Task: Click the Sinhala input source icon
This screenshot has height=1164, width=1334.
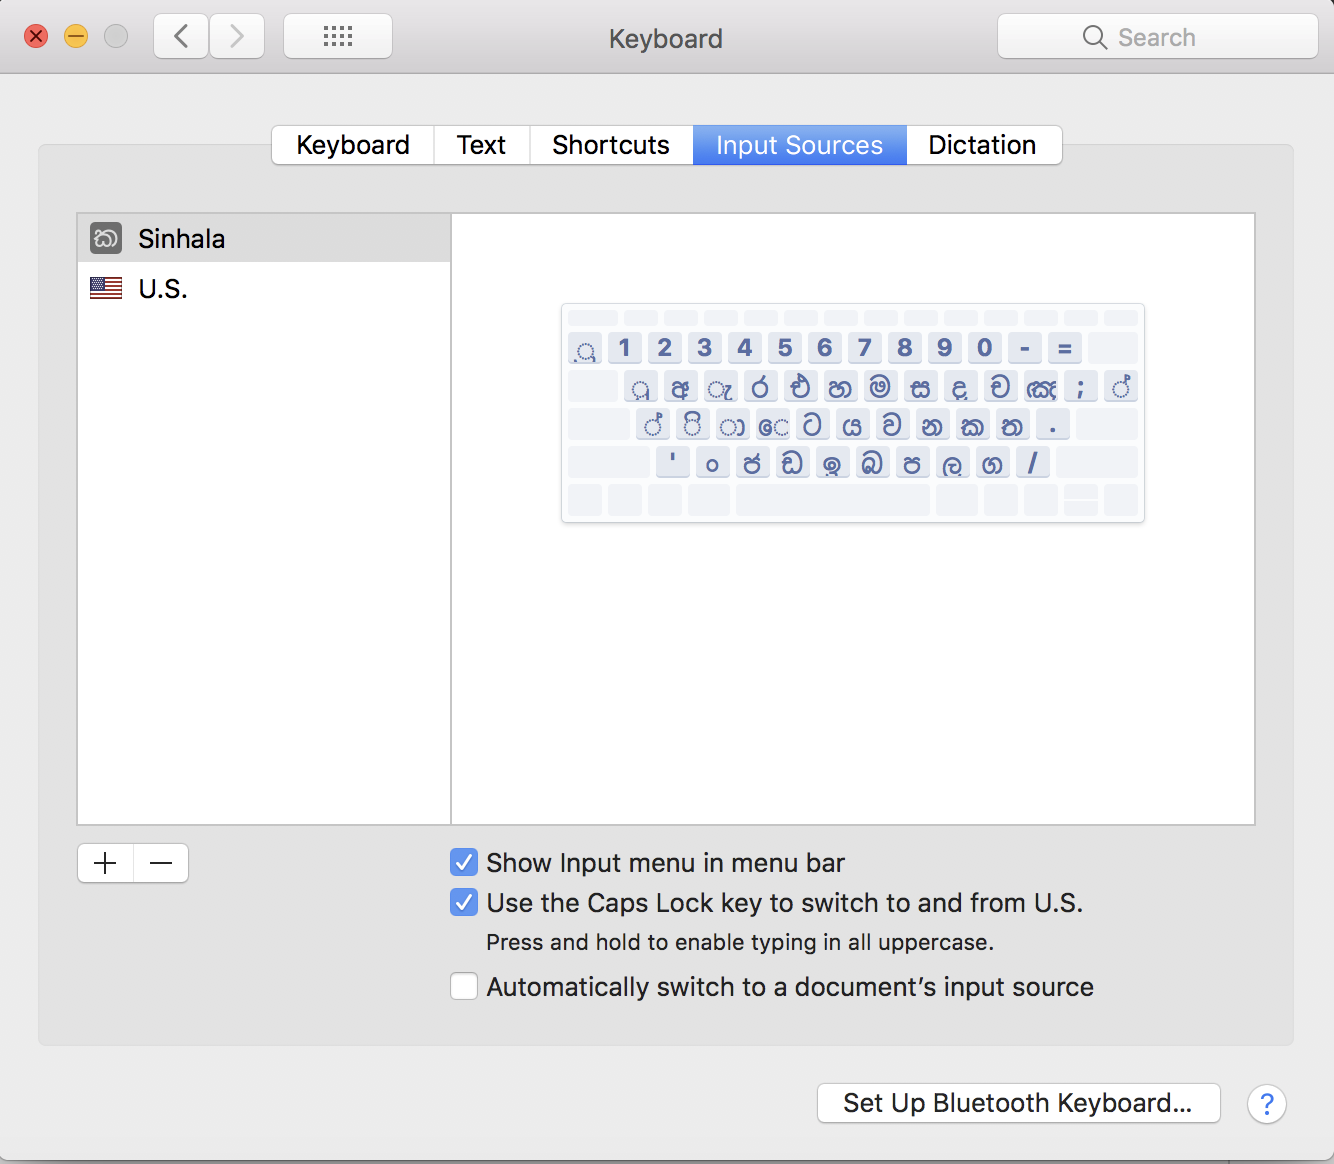Action: click(x=105, y=238)
